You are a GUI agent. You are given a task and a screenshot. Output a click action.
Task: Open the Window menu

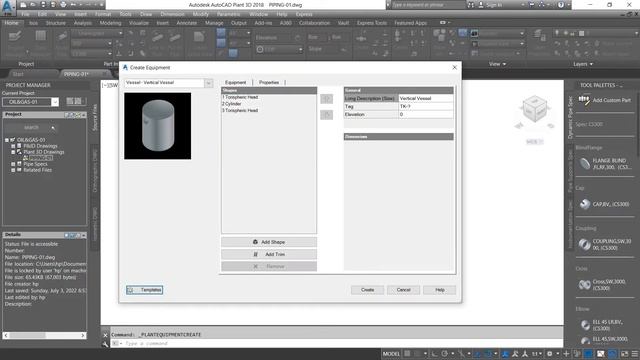coord(258,14)
